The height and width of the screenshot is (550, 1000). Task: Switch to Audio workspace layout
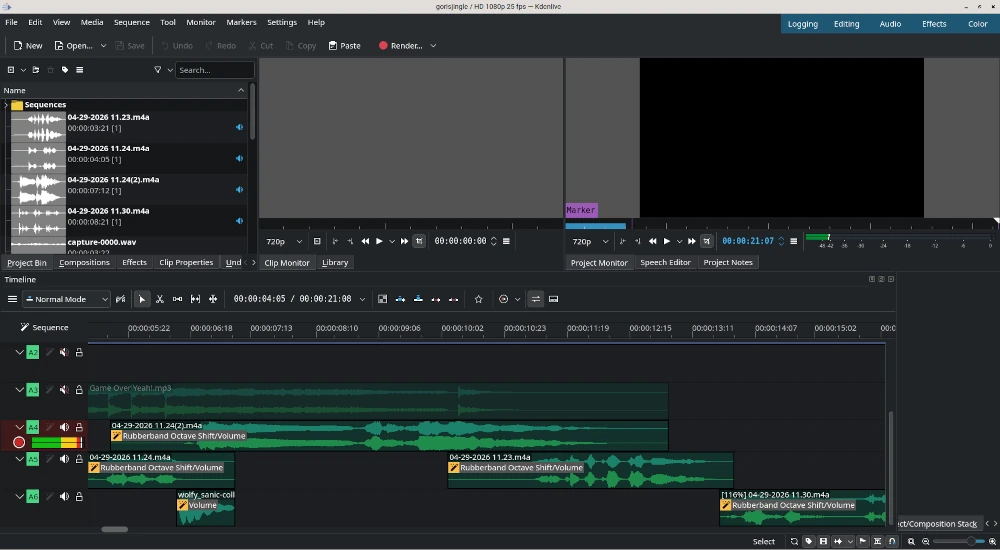(890, 24)
